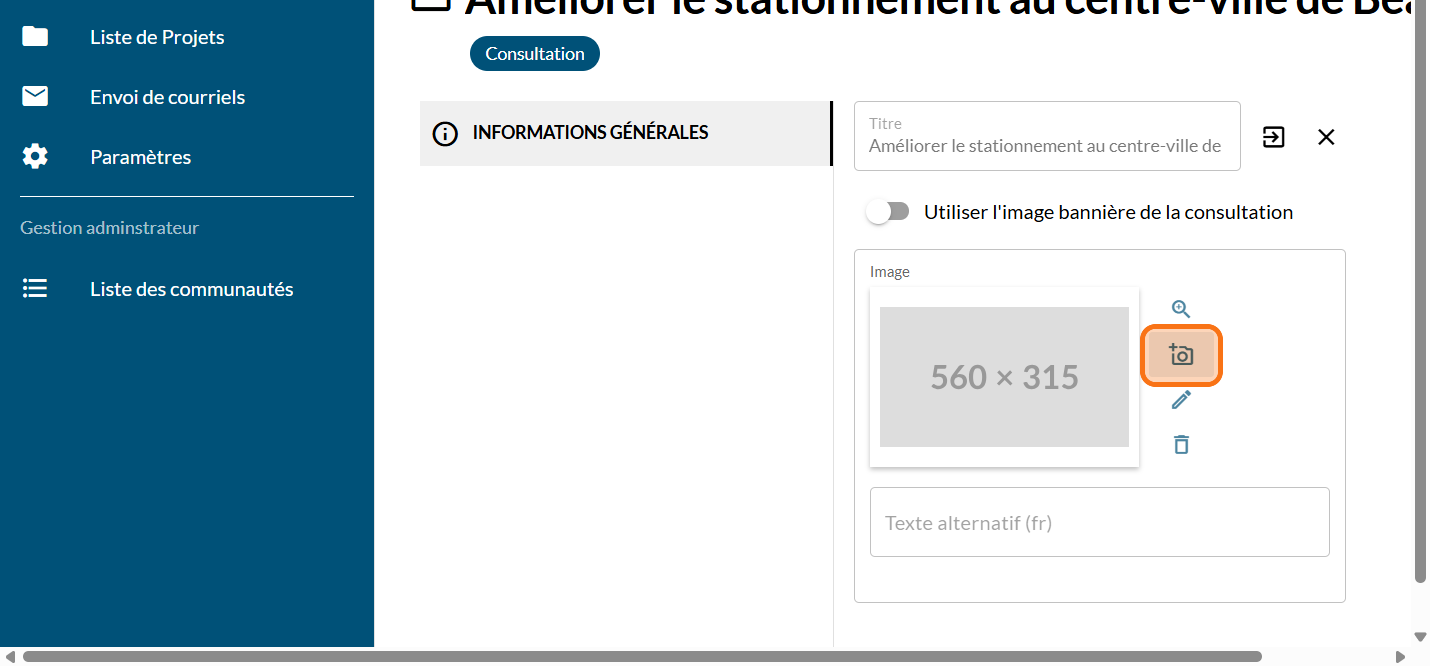Click the folder icon for Liste de Projets
This screenshot has height=666, width=1430.
pyautogui.click(x=35, y=37)
